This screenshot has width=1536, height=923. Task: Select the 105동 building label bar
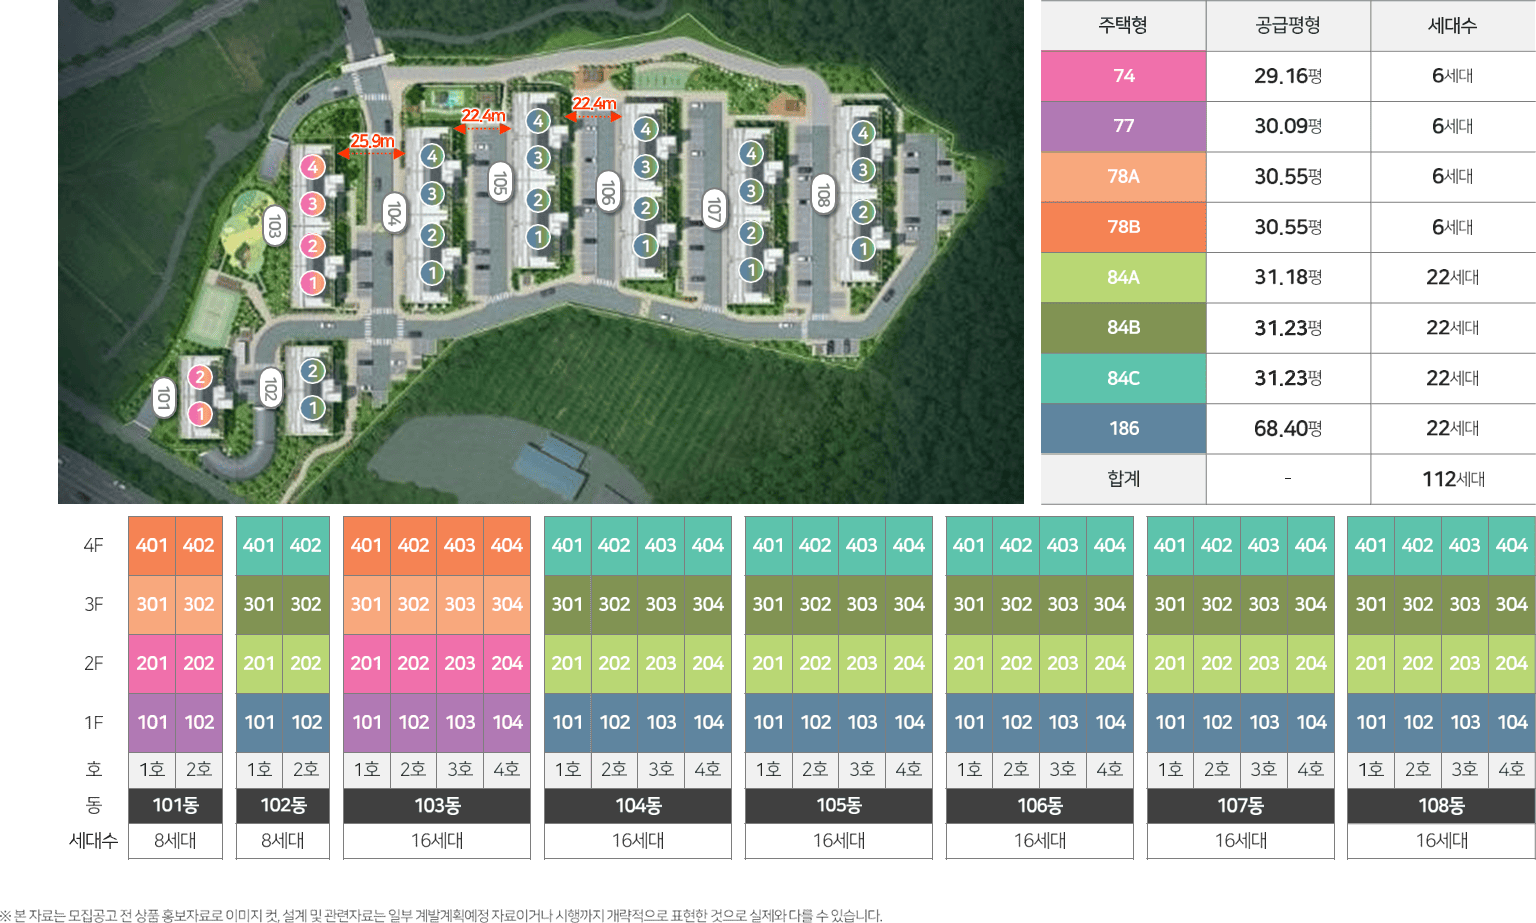click(x=838, y=805)
